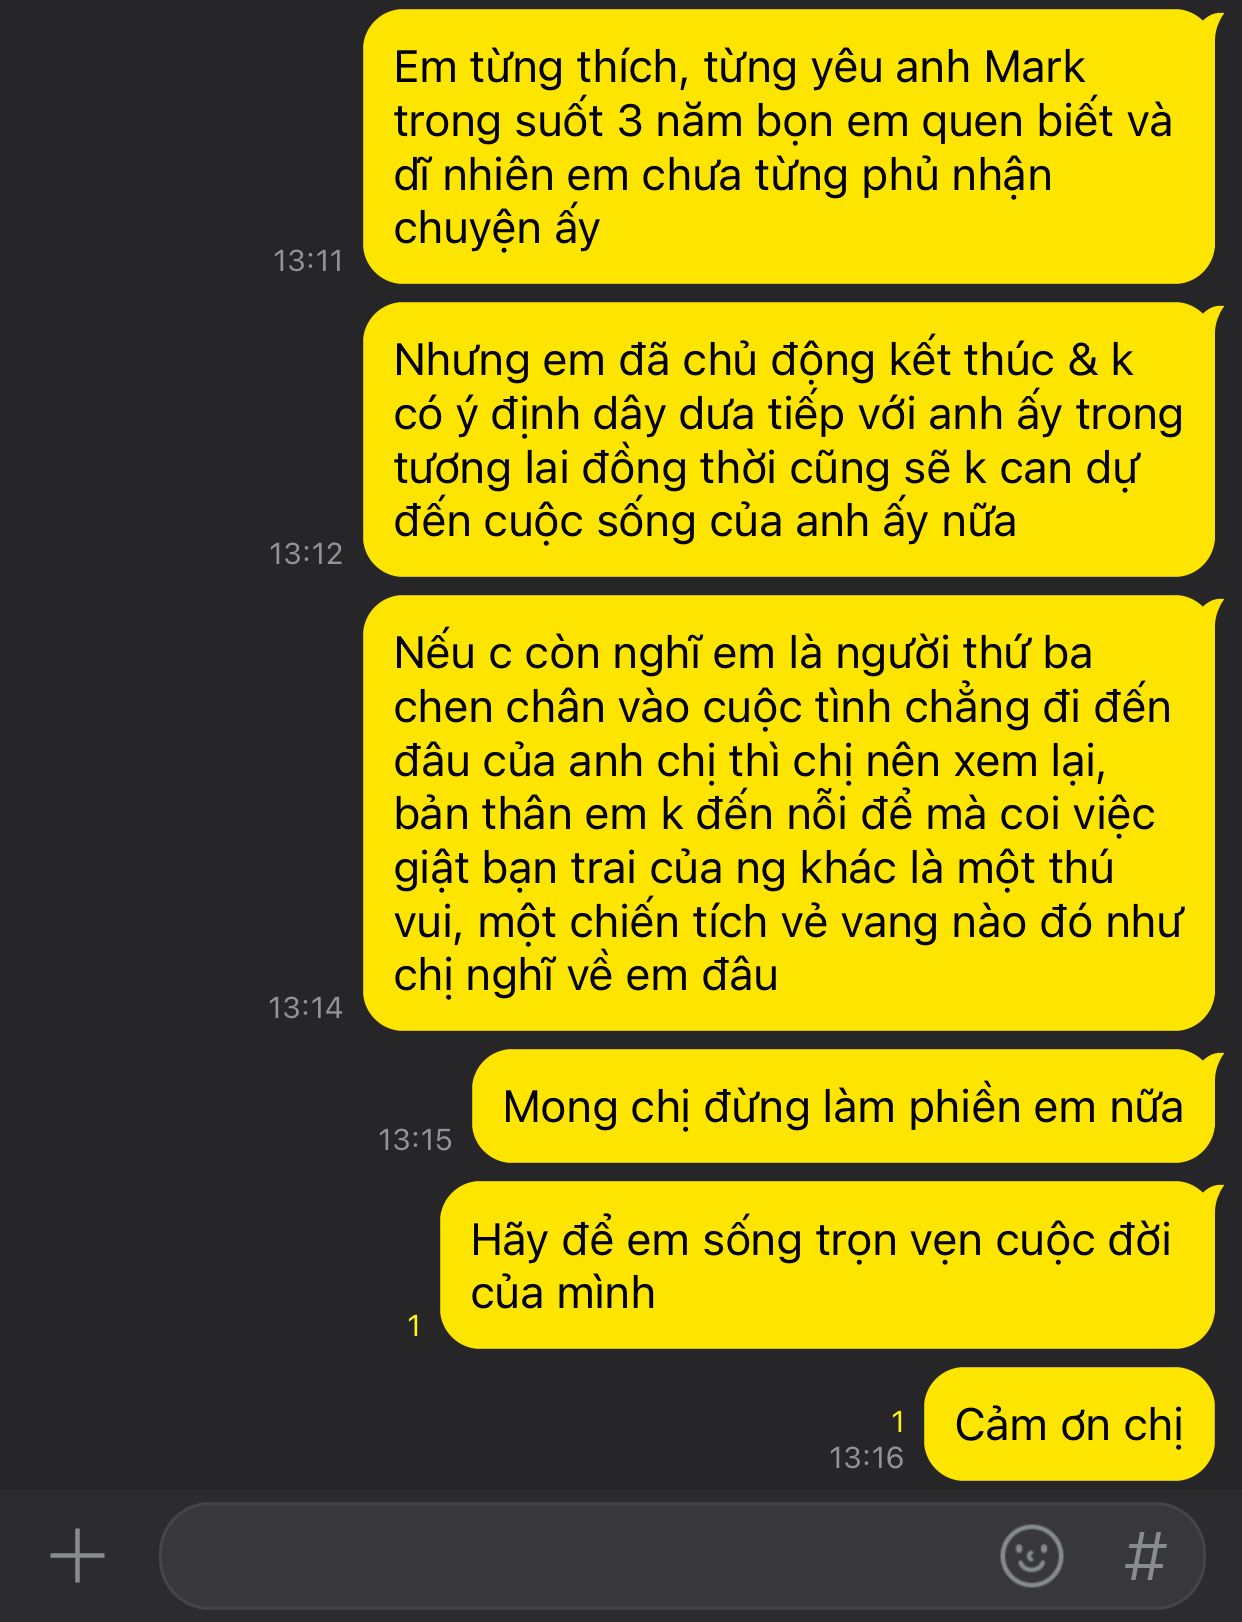Tap unread count beside "Cảm ơn chị"
1242x1622 pixels.
click(898, 1422)
